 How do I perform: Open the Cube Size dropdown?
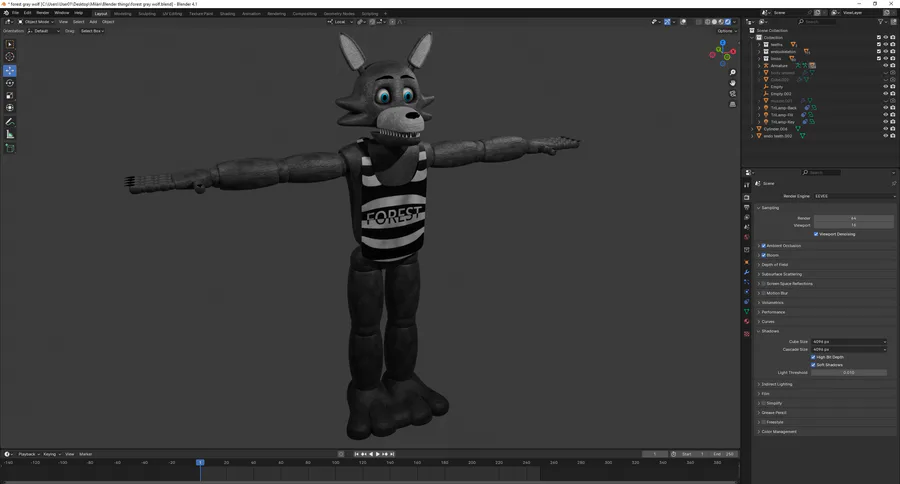click(849, 342)
